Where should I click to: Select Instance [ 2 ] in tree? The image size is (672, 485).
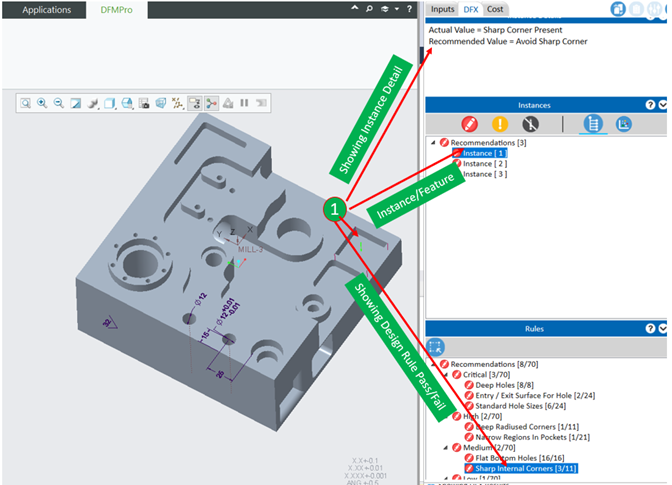[484, 164]
